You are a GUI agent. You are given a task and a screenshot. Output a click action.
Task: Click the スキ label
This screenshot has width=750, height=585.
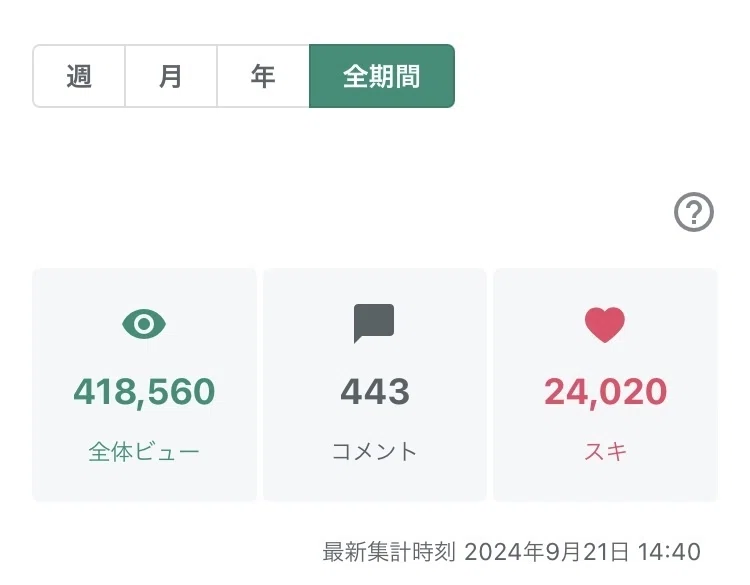[605, 452]
